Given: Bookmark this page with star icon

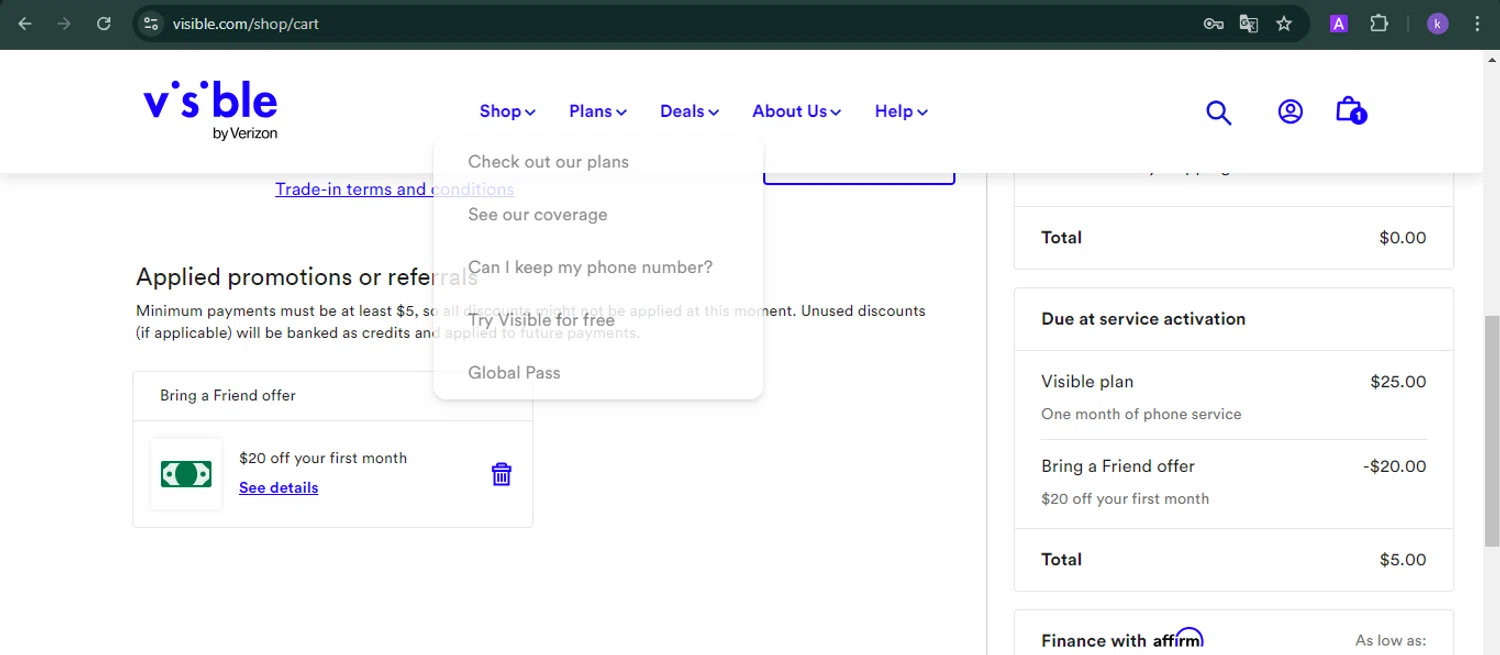Looking at the screenshot, I should 1284,24.
